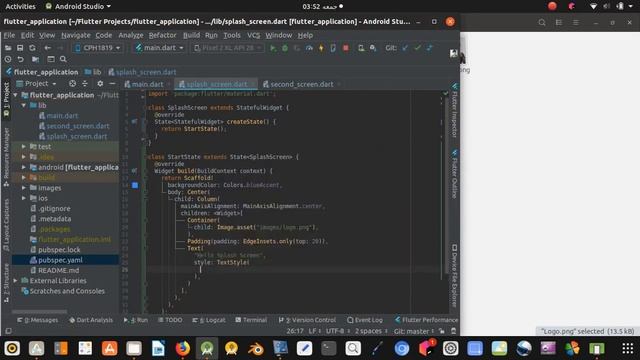Open the Dart Analysis tool window
Screen dimensions: 640x360
[x=91, y=320]
